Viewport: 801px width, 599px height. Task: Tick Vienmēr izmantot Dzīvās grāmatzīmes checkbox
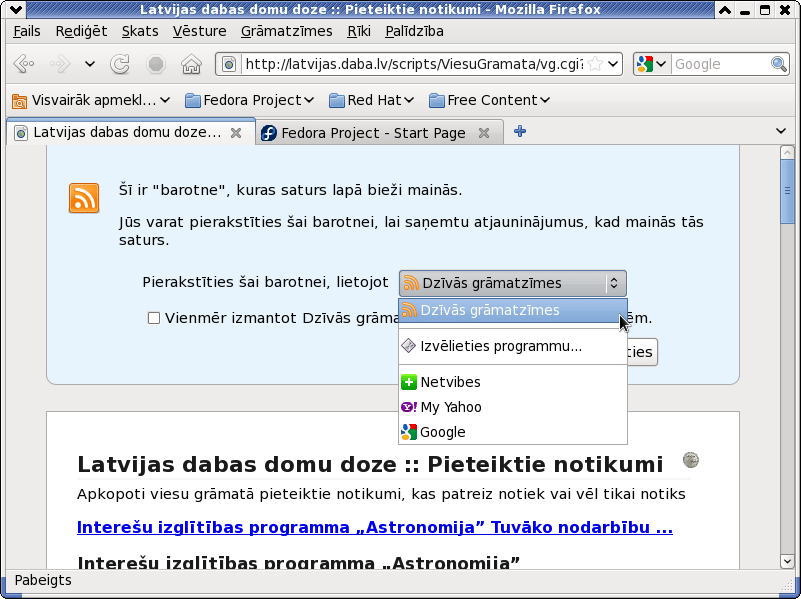pyautogui.click(x=154, y=318)
